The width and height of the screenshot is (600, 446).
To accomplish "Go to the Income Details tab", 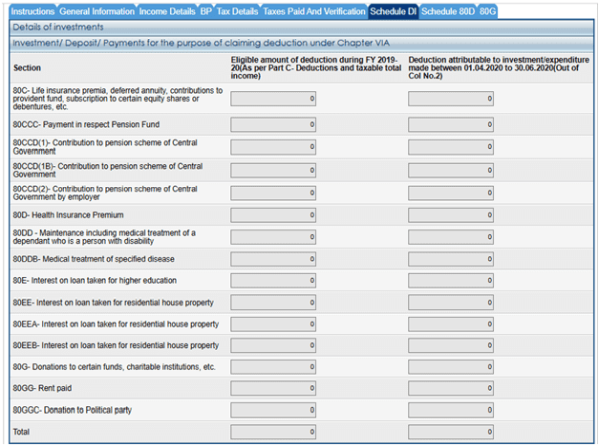I will tap(166, 11).
